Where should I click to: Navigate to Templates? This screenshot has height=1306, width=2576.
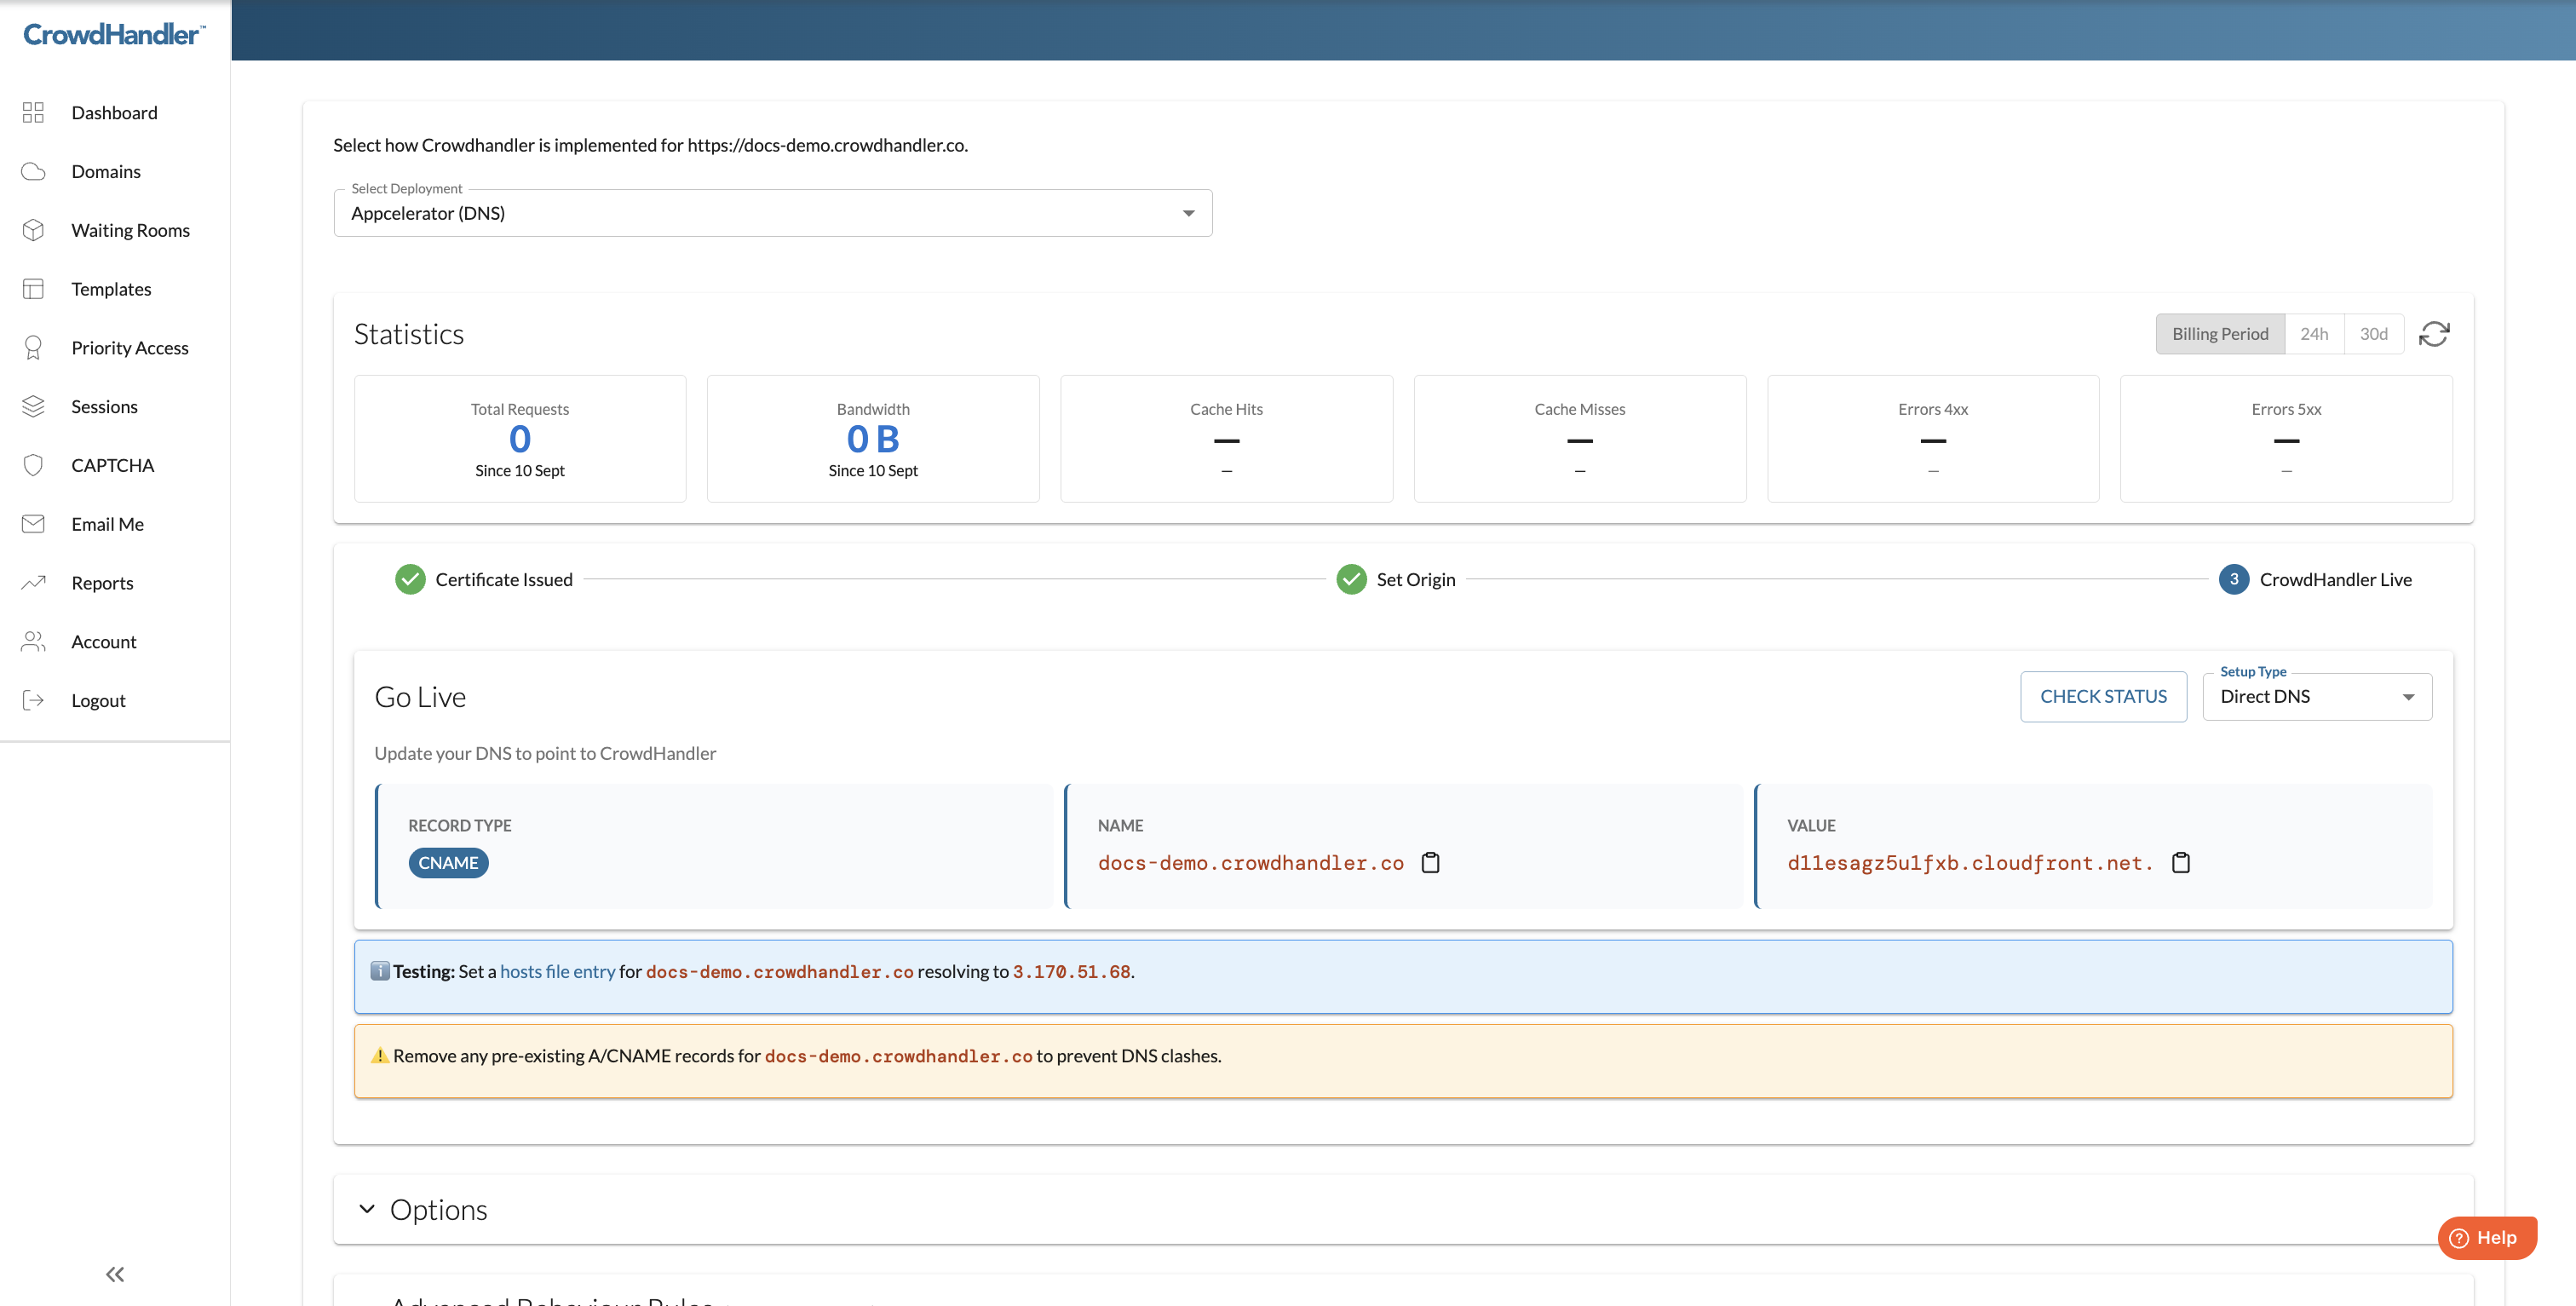coord(114,289)
